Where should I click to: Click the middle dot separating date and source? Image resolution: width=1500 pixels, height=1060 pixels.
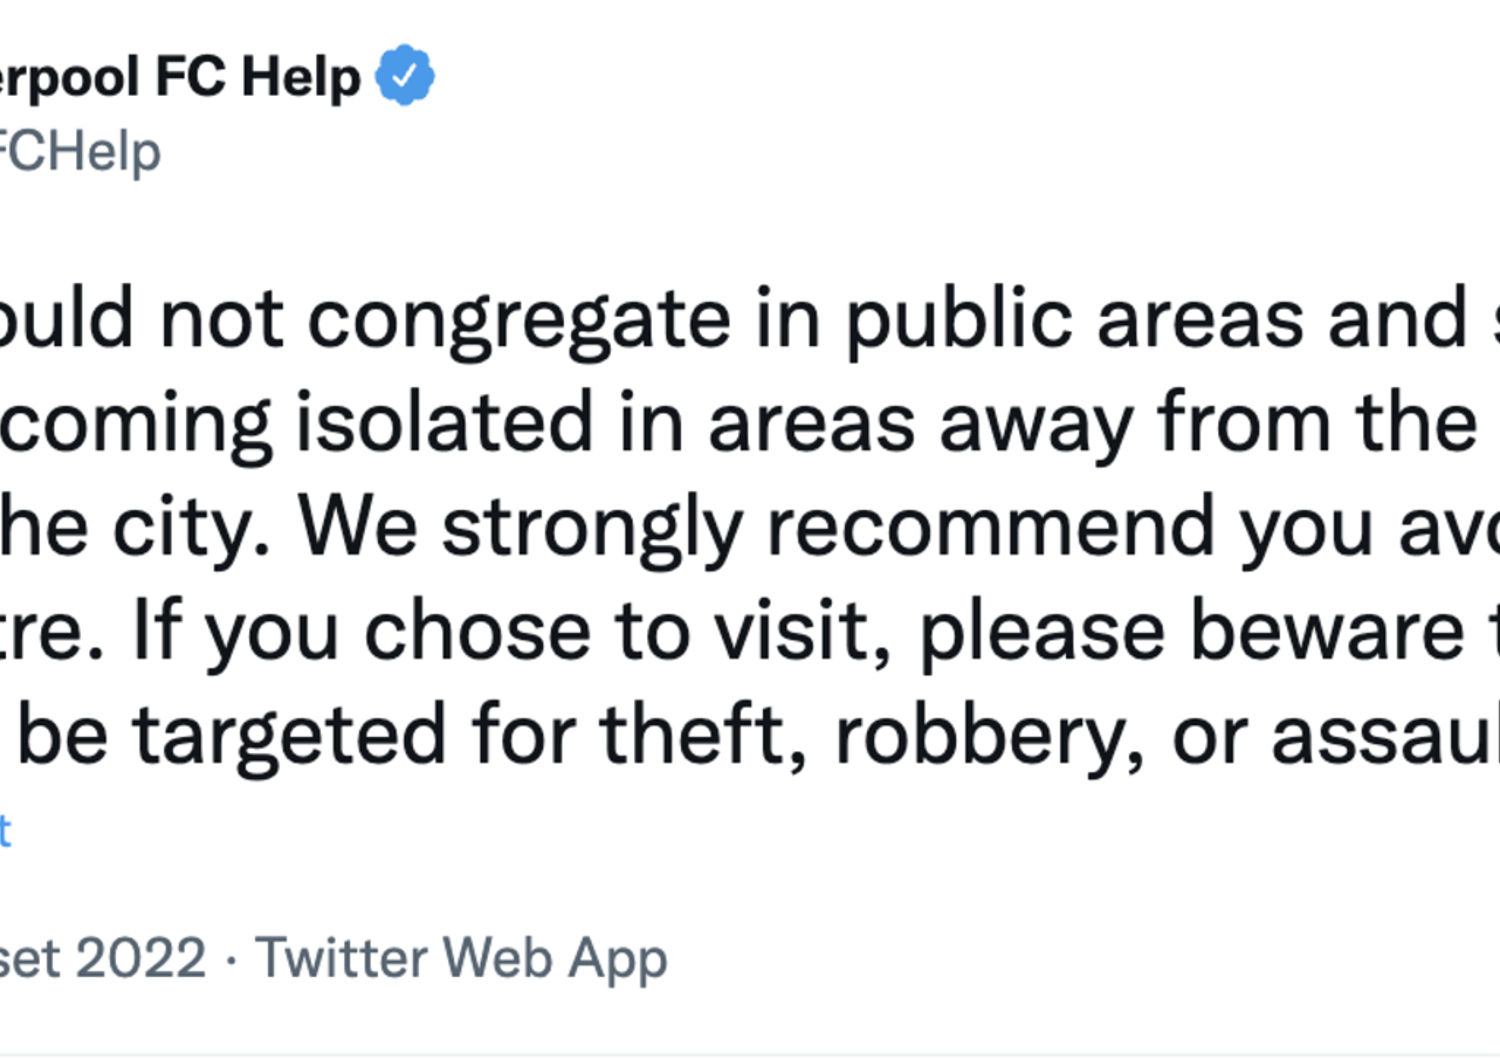click(x=231, y=960)
